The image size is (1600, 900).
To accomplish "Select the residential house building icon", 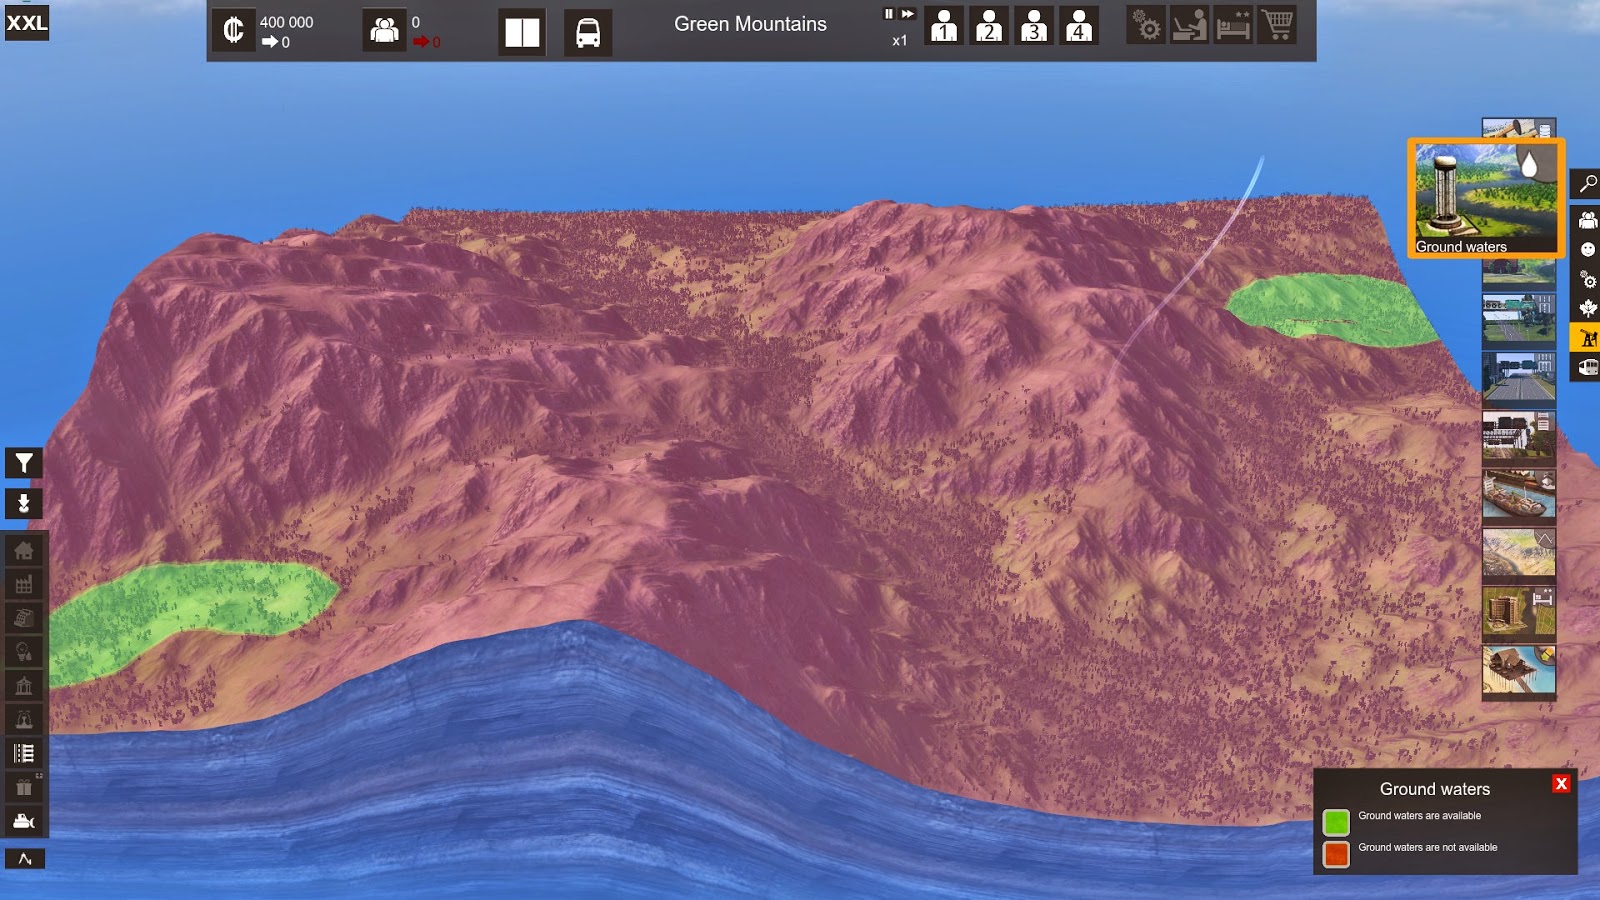I will coord(24,551).
